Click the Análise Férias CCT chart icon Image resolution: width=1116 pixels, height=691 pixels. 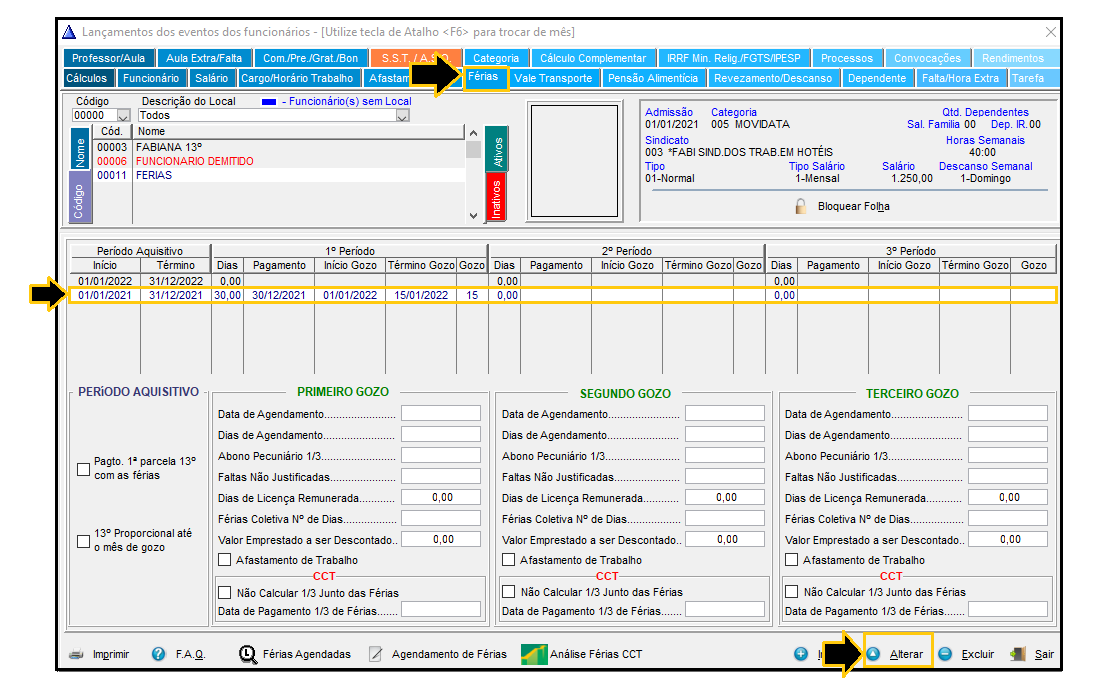(x=534, y=654)
